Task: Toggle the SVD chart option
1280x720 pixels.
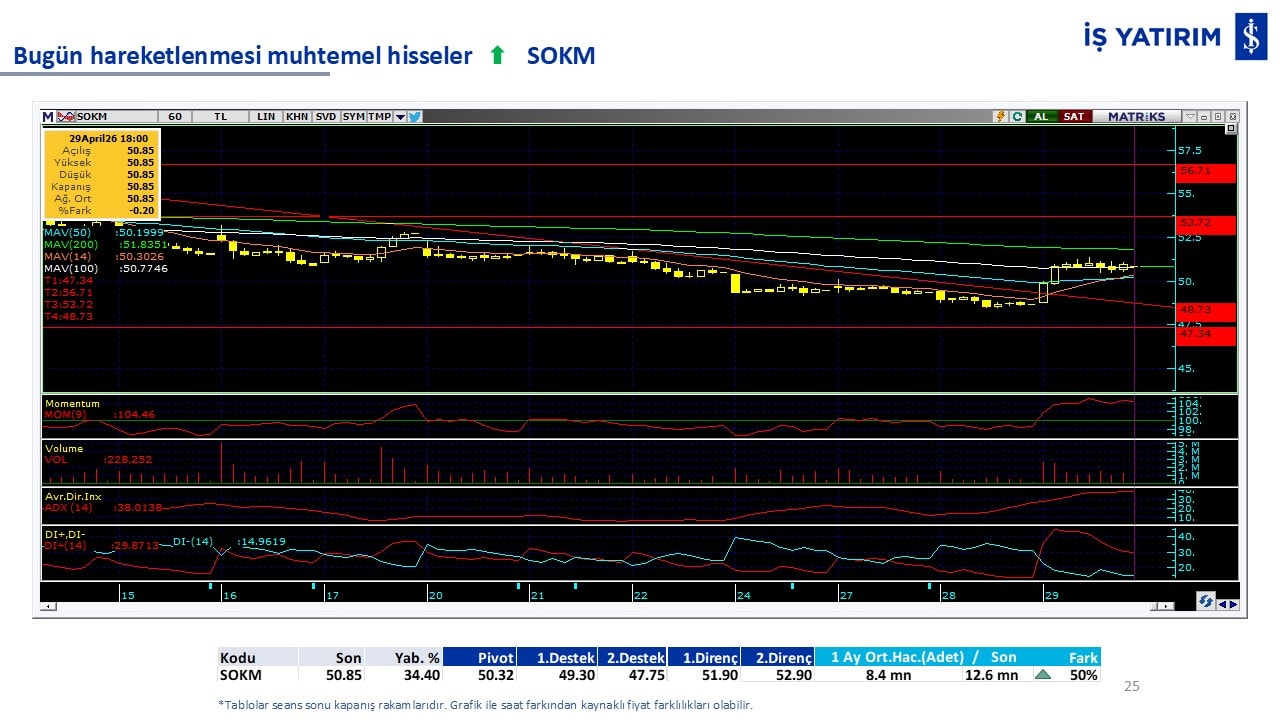Action: 326,116
